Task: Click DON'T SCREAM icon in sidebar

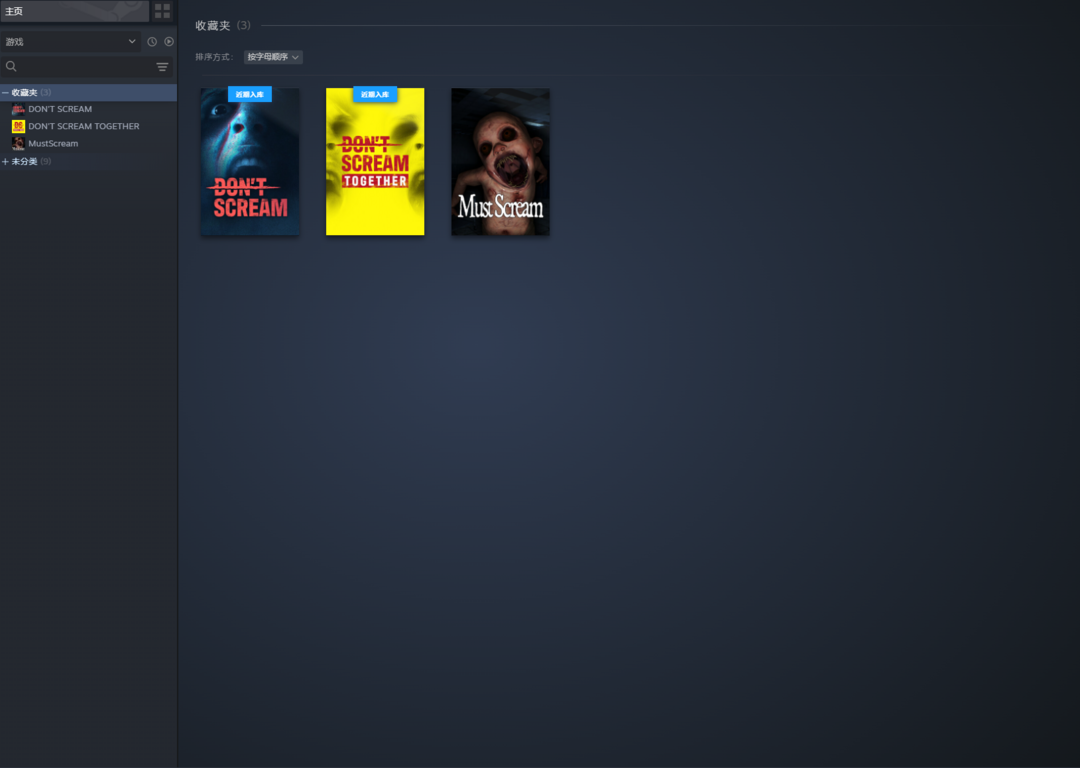Action: (x=18, y=109)
